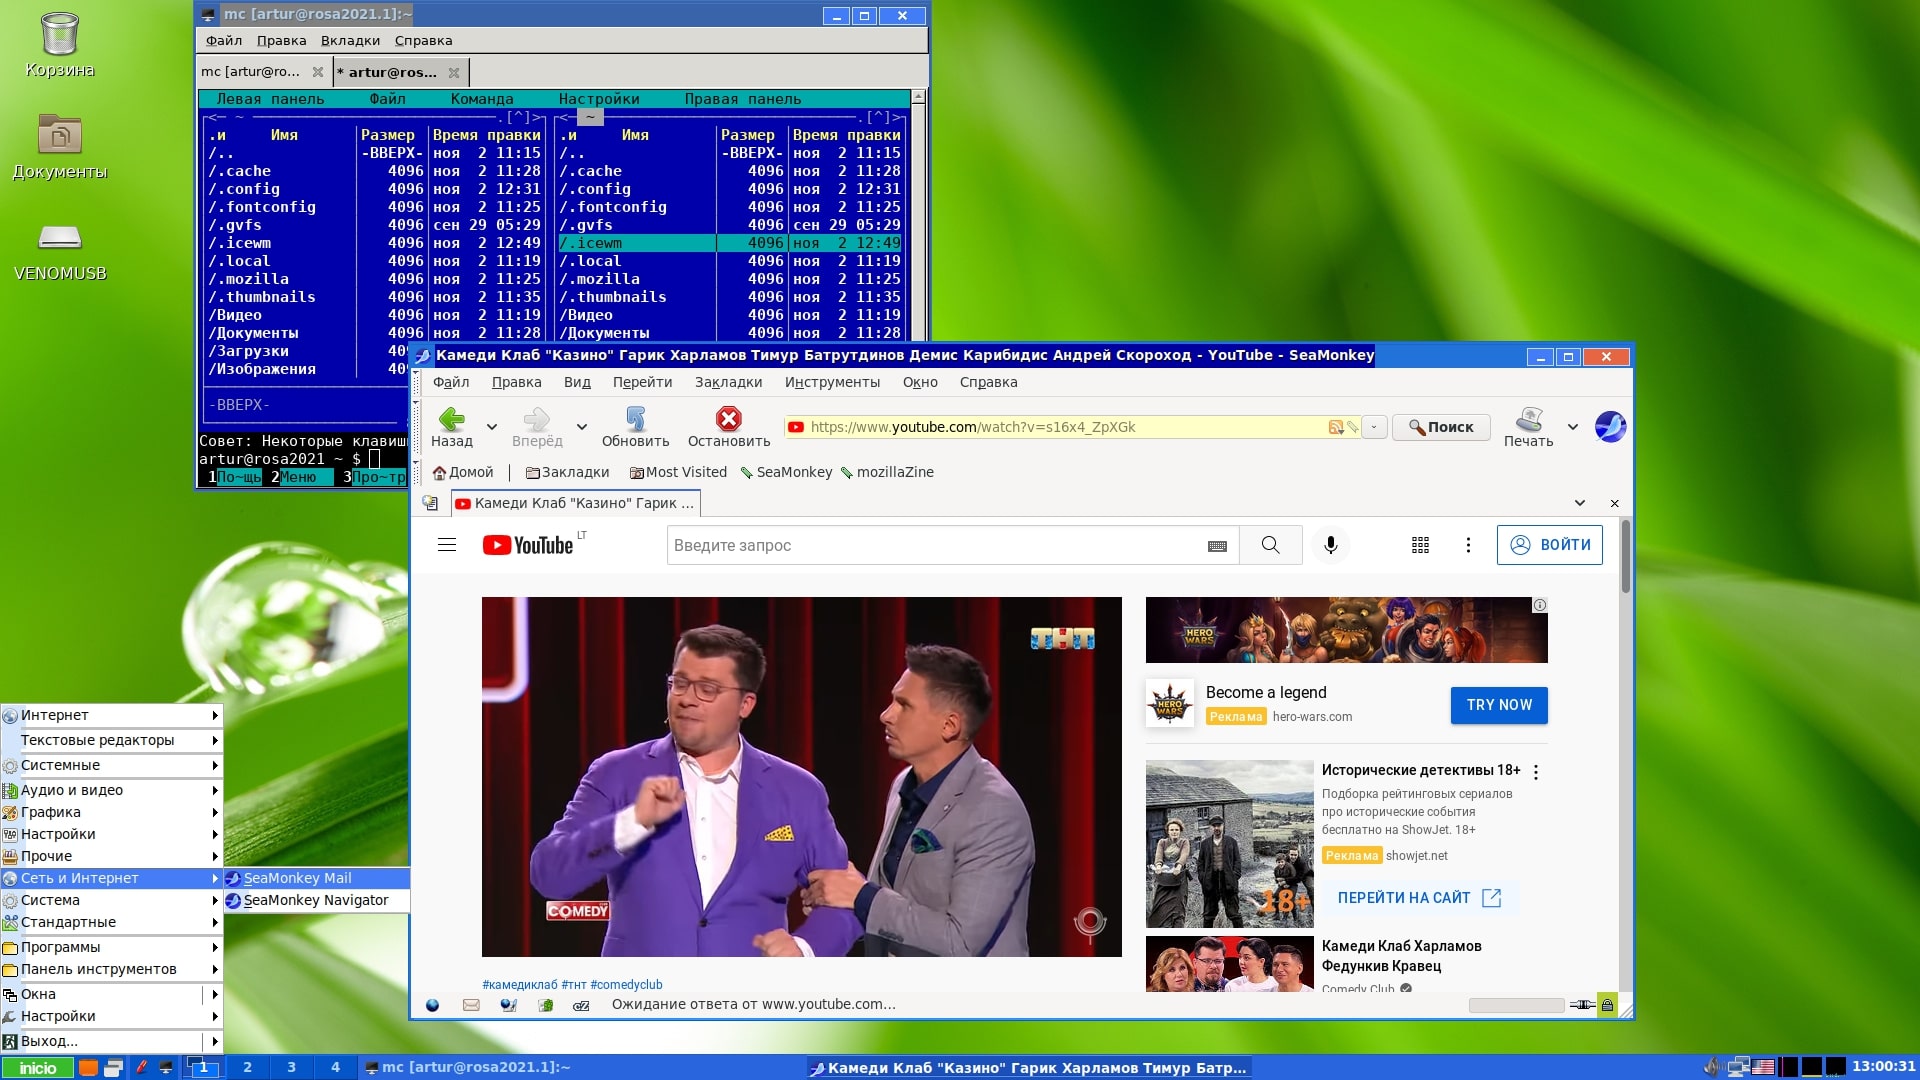
Task: Click the Print icon in SeaMonkey toolbar
Action: pos(1528,419)
